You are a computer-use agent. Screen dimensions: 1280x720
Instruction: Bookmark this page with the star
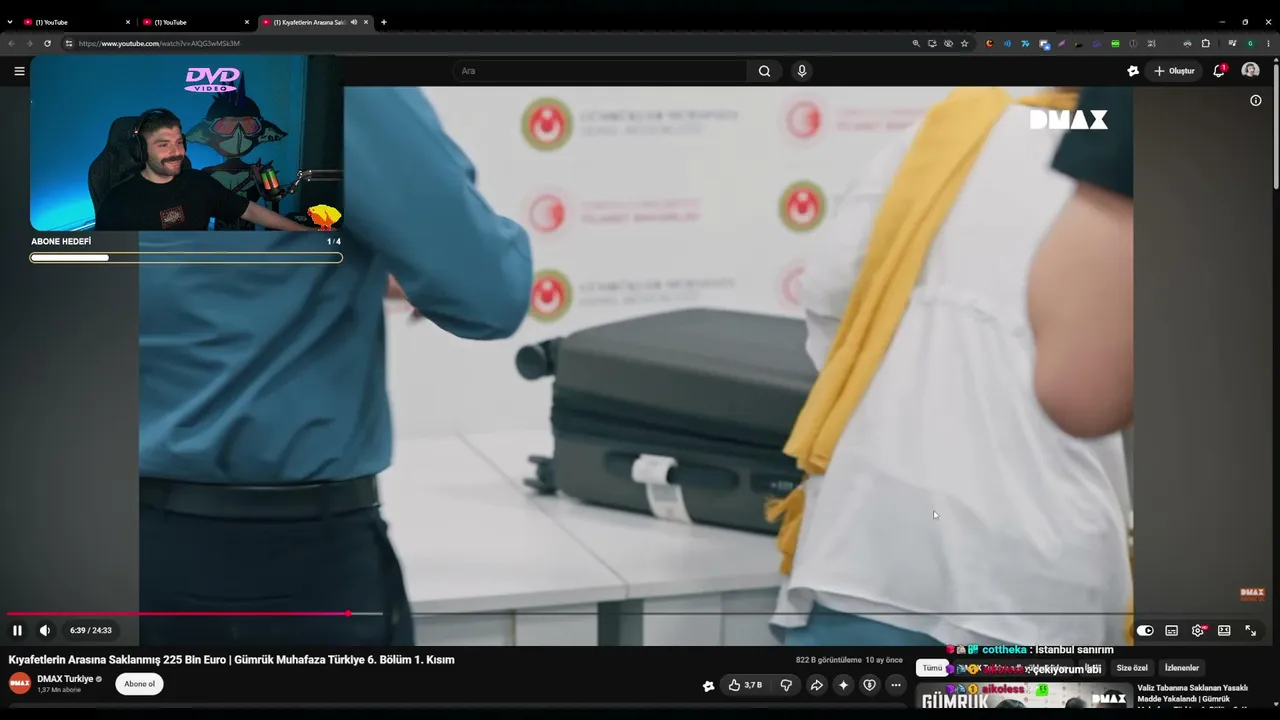pos(964,44)
